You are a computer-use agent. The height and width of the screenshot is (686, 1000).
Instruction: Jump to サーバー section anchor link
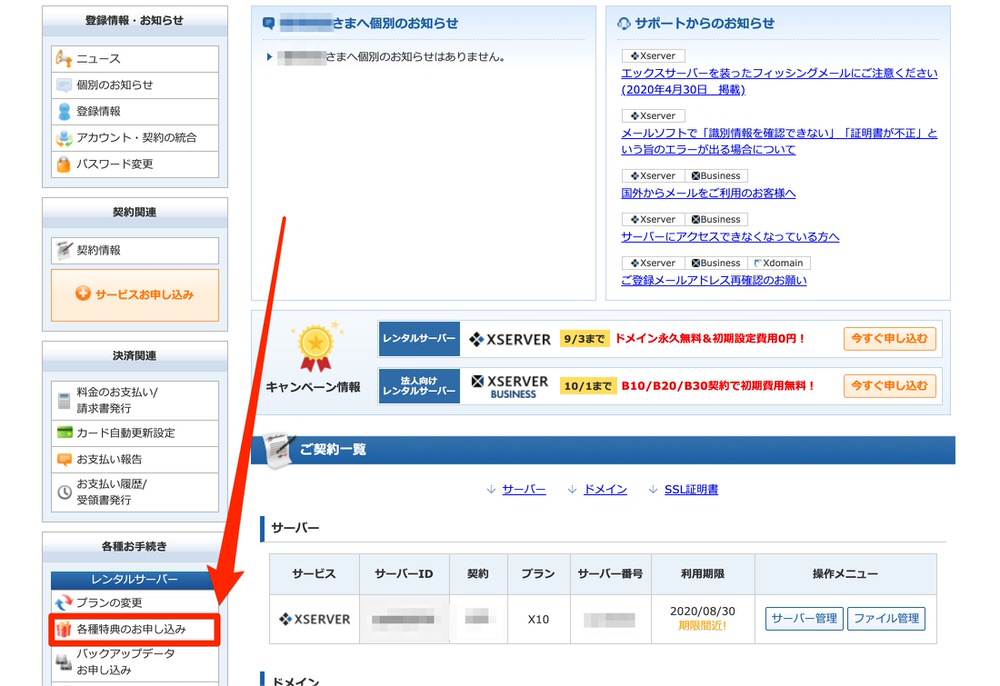pyautogui.click(x=524, y=489)
